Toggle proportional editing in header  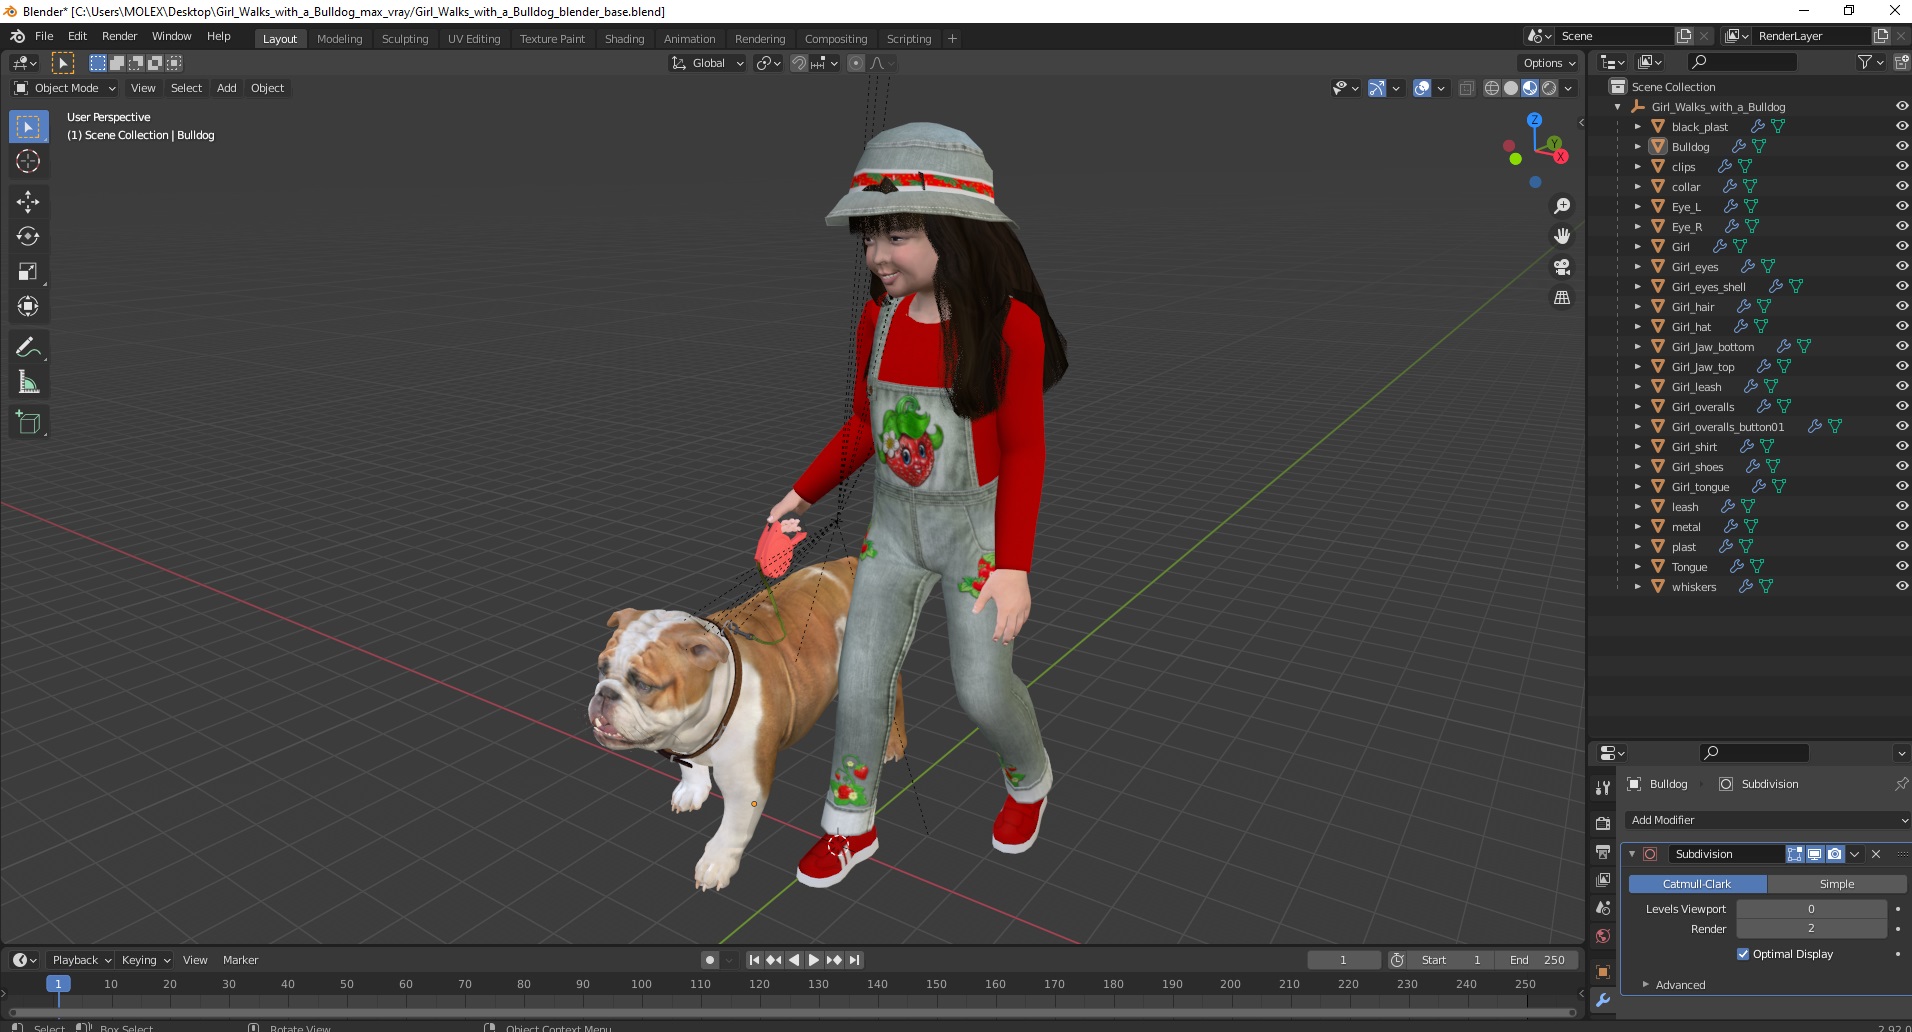[x=856, y=63]
